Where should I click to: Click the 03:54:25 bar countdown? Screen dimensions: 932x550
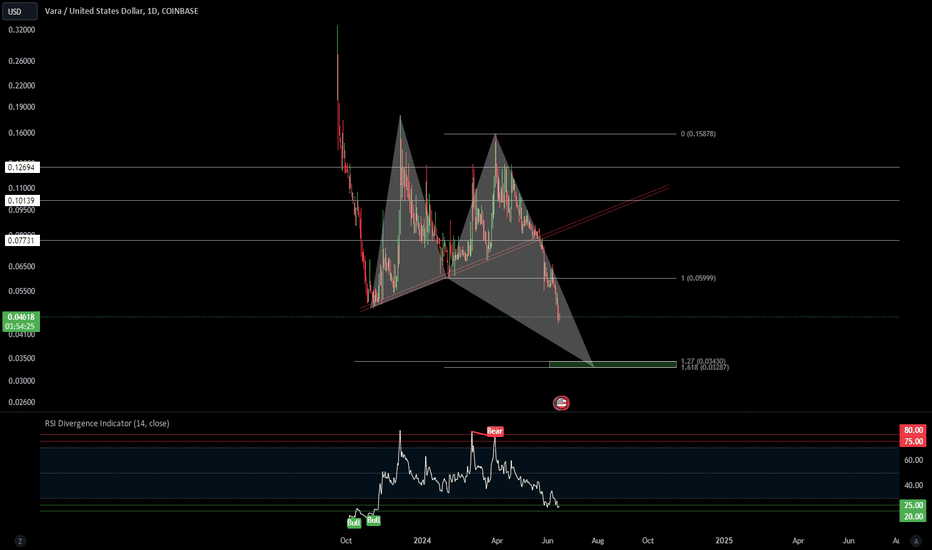21,326
